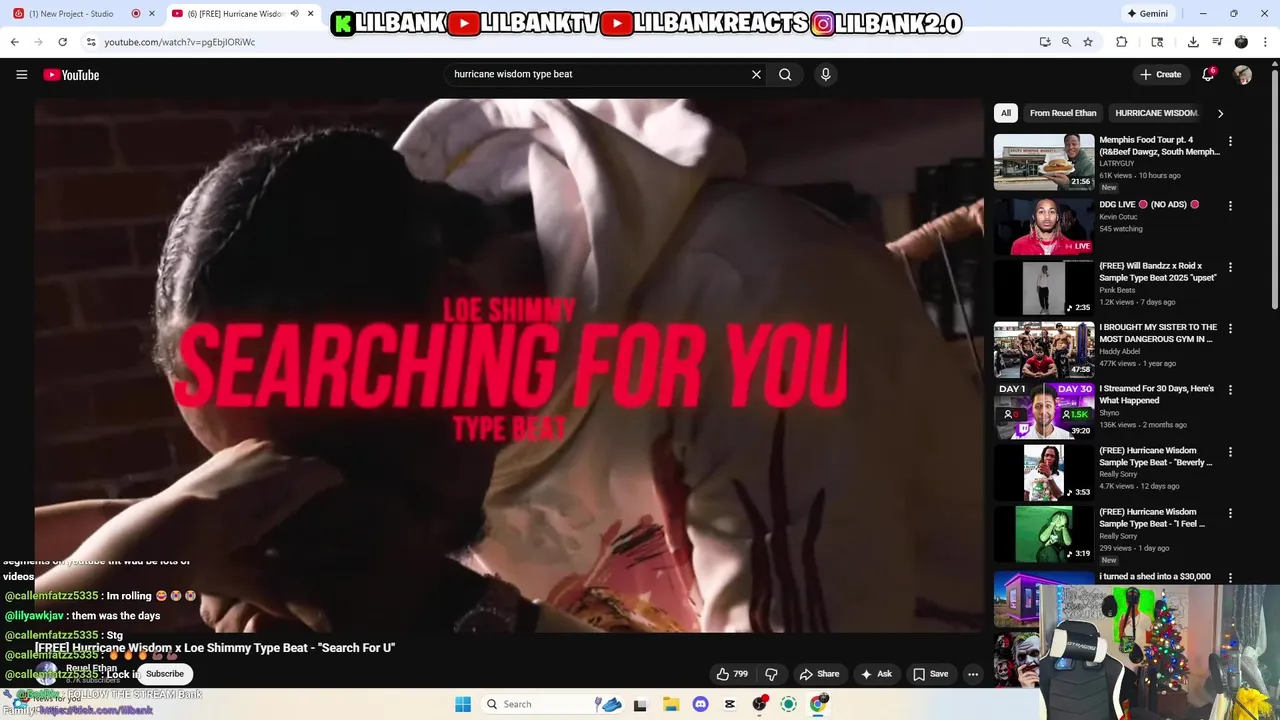This screenshot has height=720, width=1280.
Task: Click the Share button
Action: 819,674
